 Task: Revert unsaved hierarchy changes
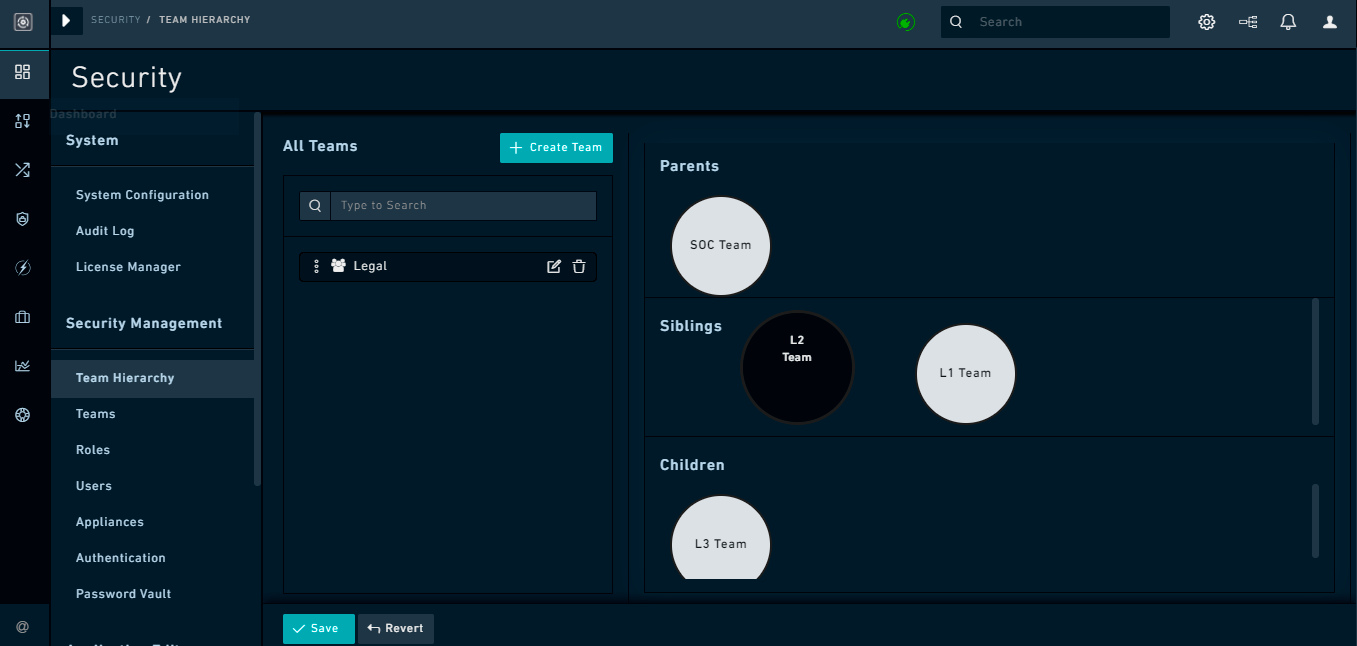point(395,628)
